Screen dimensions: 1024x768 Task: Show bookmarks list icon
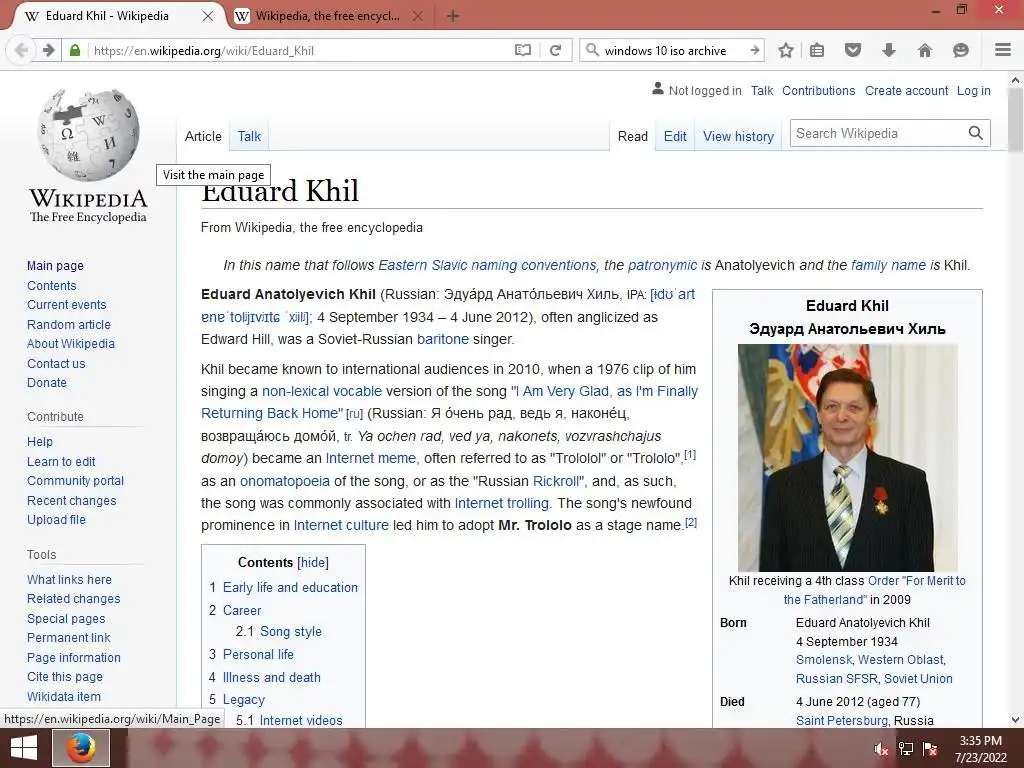coord(817,50)
